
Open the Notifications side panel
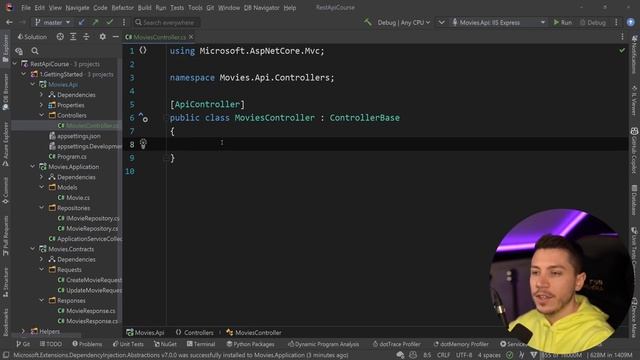pos(634,54)
